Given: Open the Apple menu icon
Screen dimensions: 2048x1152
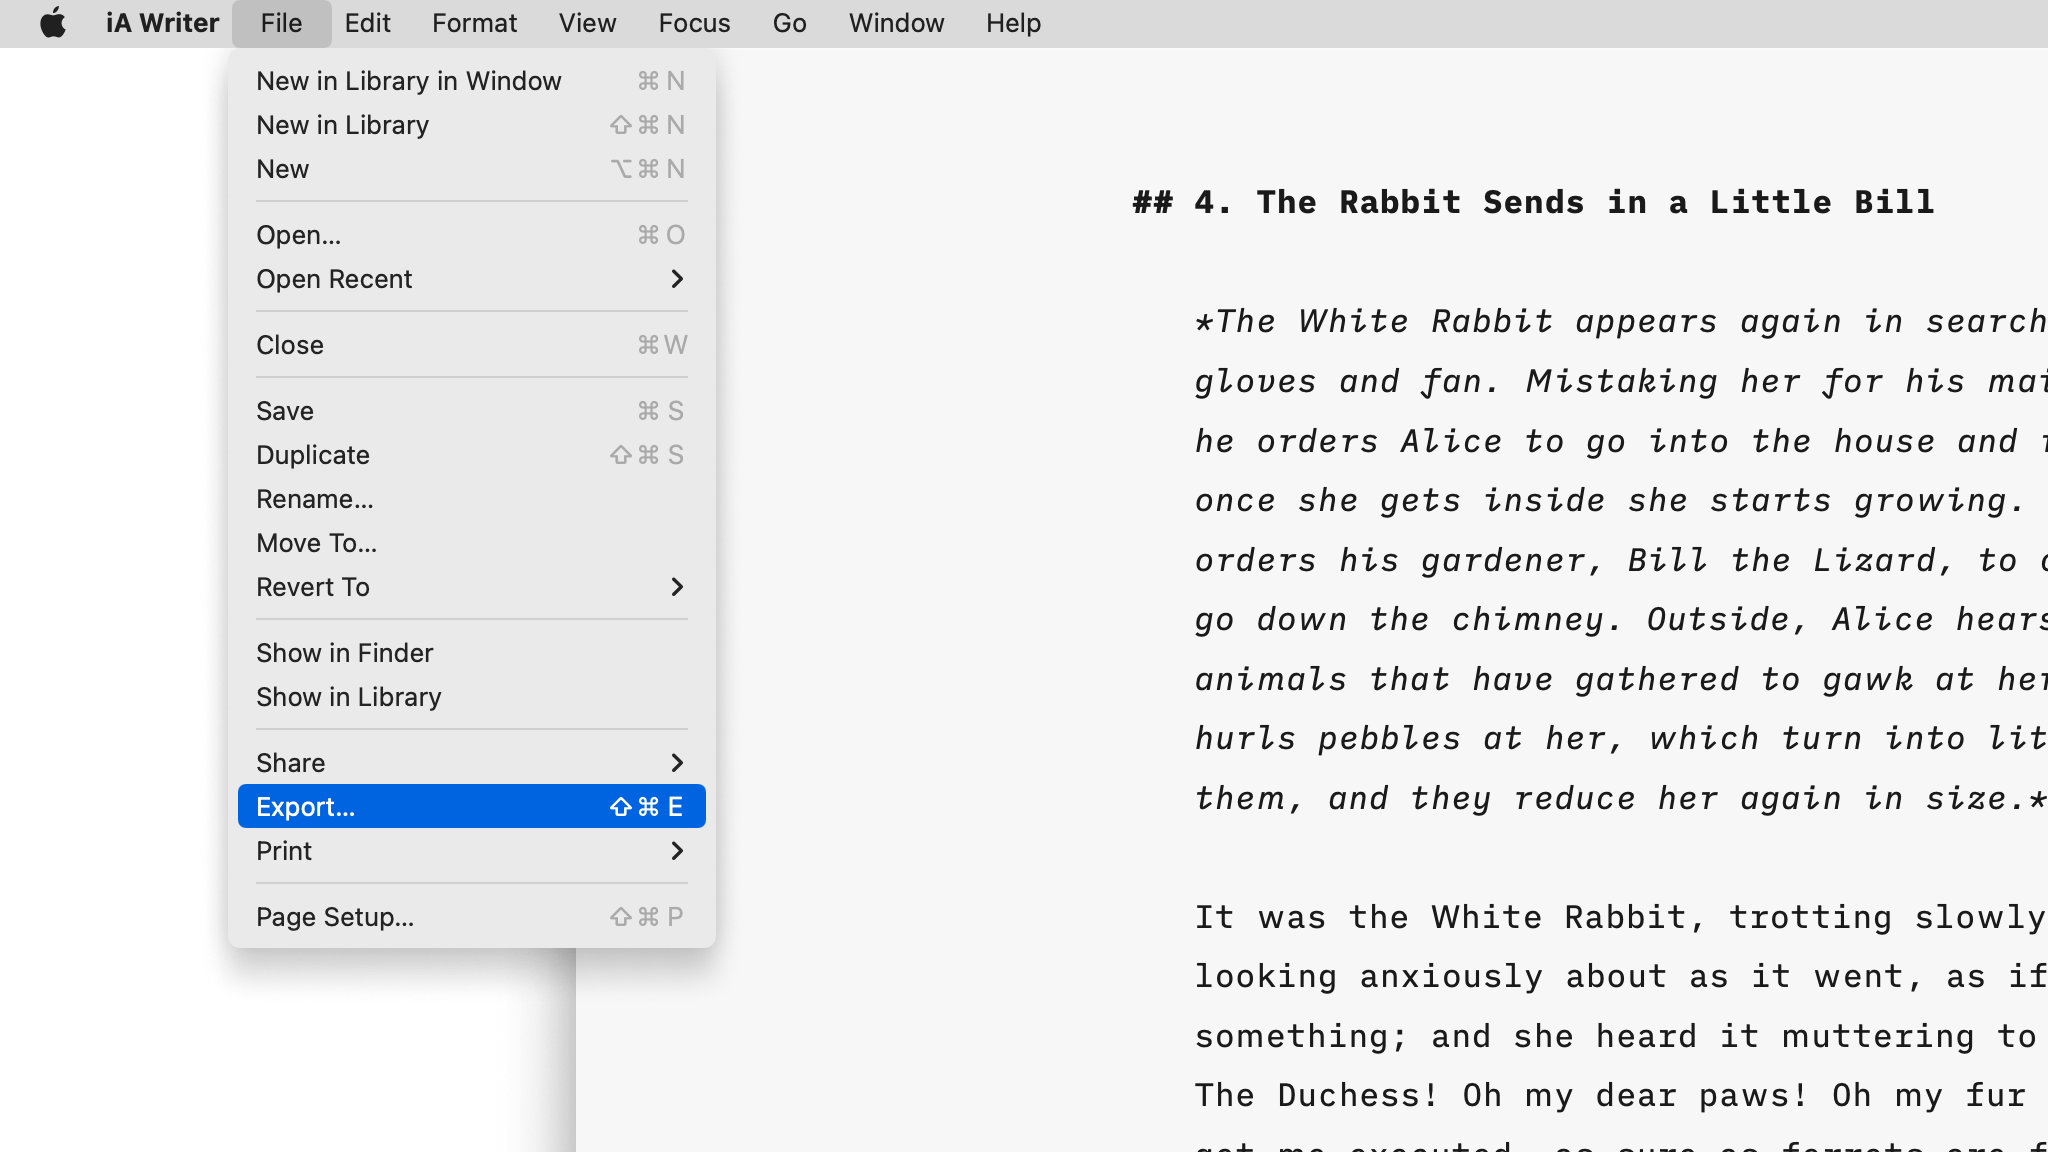Looking at the screenshot, I should (x=53, y=23).
